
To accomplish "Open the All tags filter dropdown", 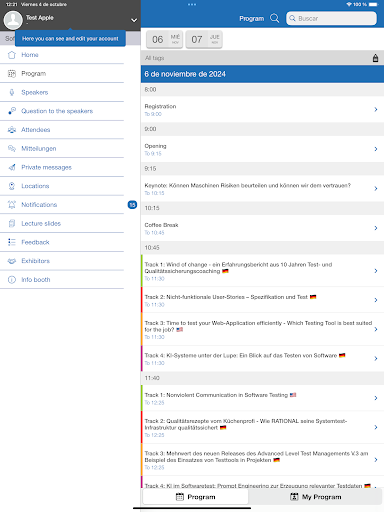I will tap(262, 58).
